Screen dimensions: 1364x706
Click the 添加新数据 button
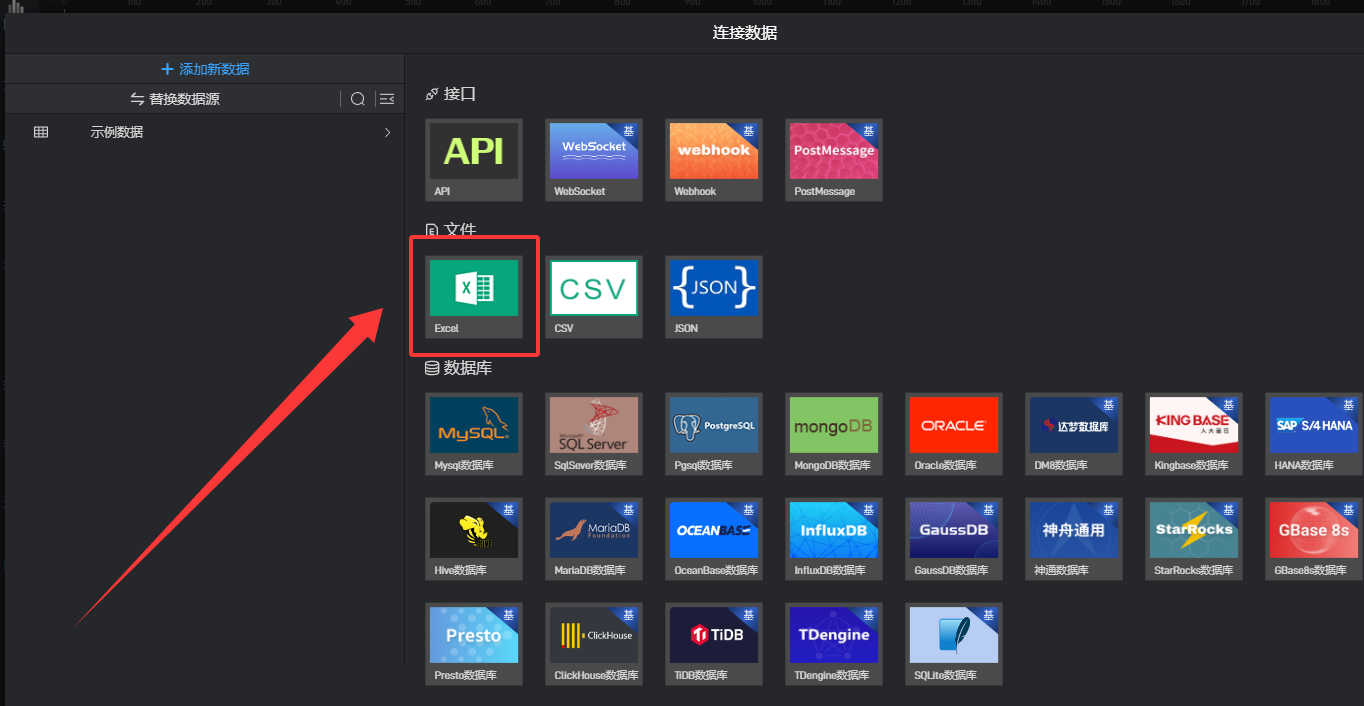[x=205, y=69]
